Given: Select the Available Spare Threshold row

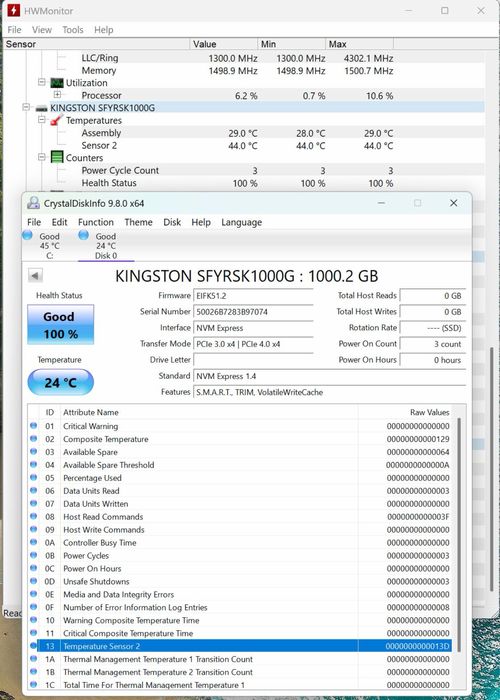Looking at the screenshot, I should point(240,465).
